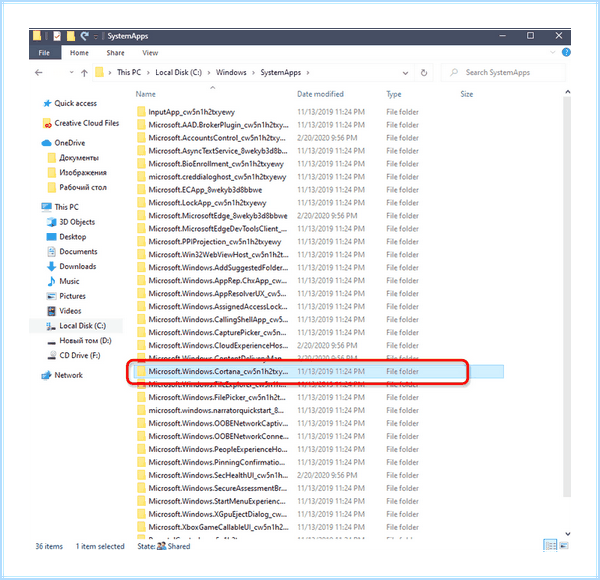Viewport: 600px width, 580px height.
Task: Open Documents in navigation pane
Action: (72, 251)
